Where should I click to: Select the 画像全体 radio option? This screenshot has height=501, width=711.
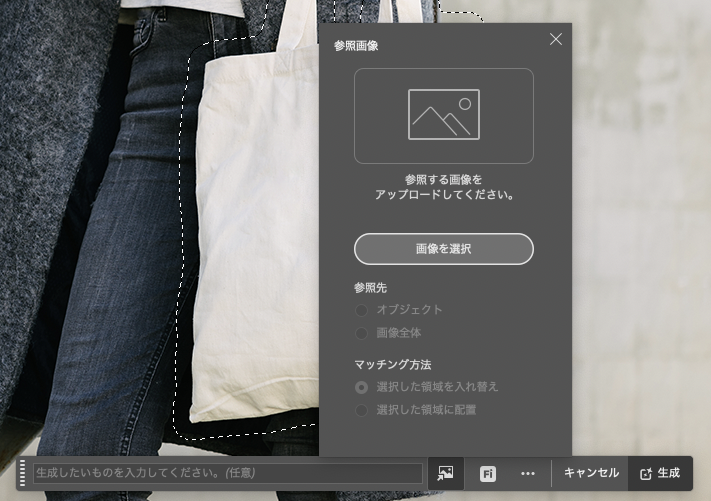click(362, 333)
